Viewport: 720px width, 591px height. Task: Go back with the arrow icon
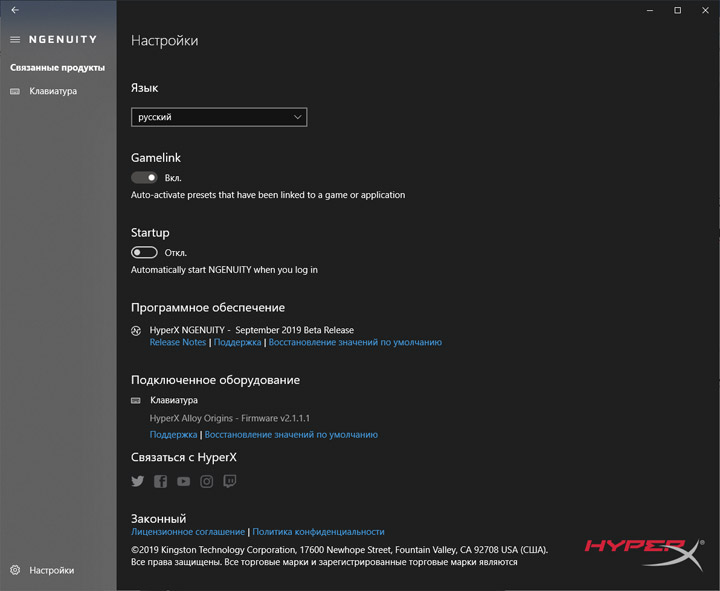click(15, 10)
